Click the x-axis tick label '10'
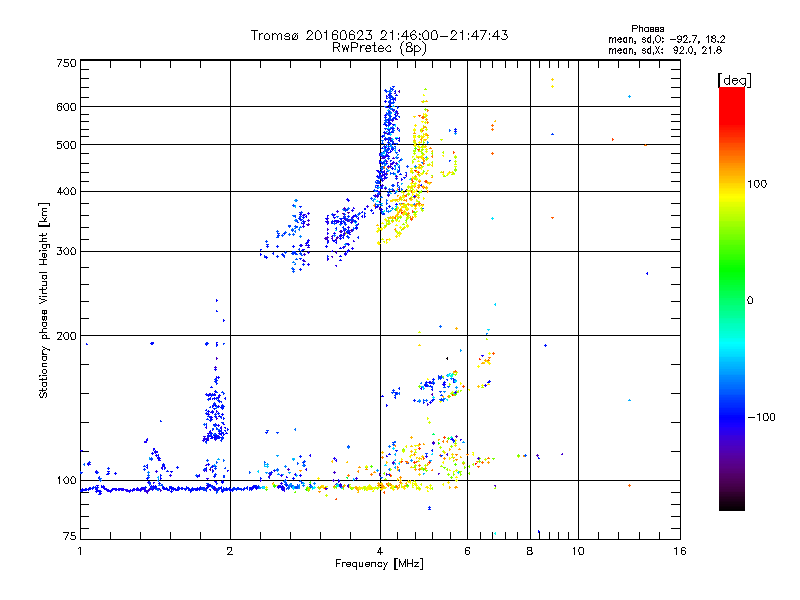 tap(578, 551)
